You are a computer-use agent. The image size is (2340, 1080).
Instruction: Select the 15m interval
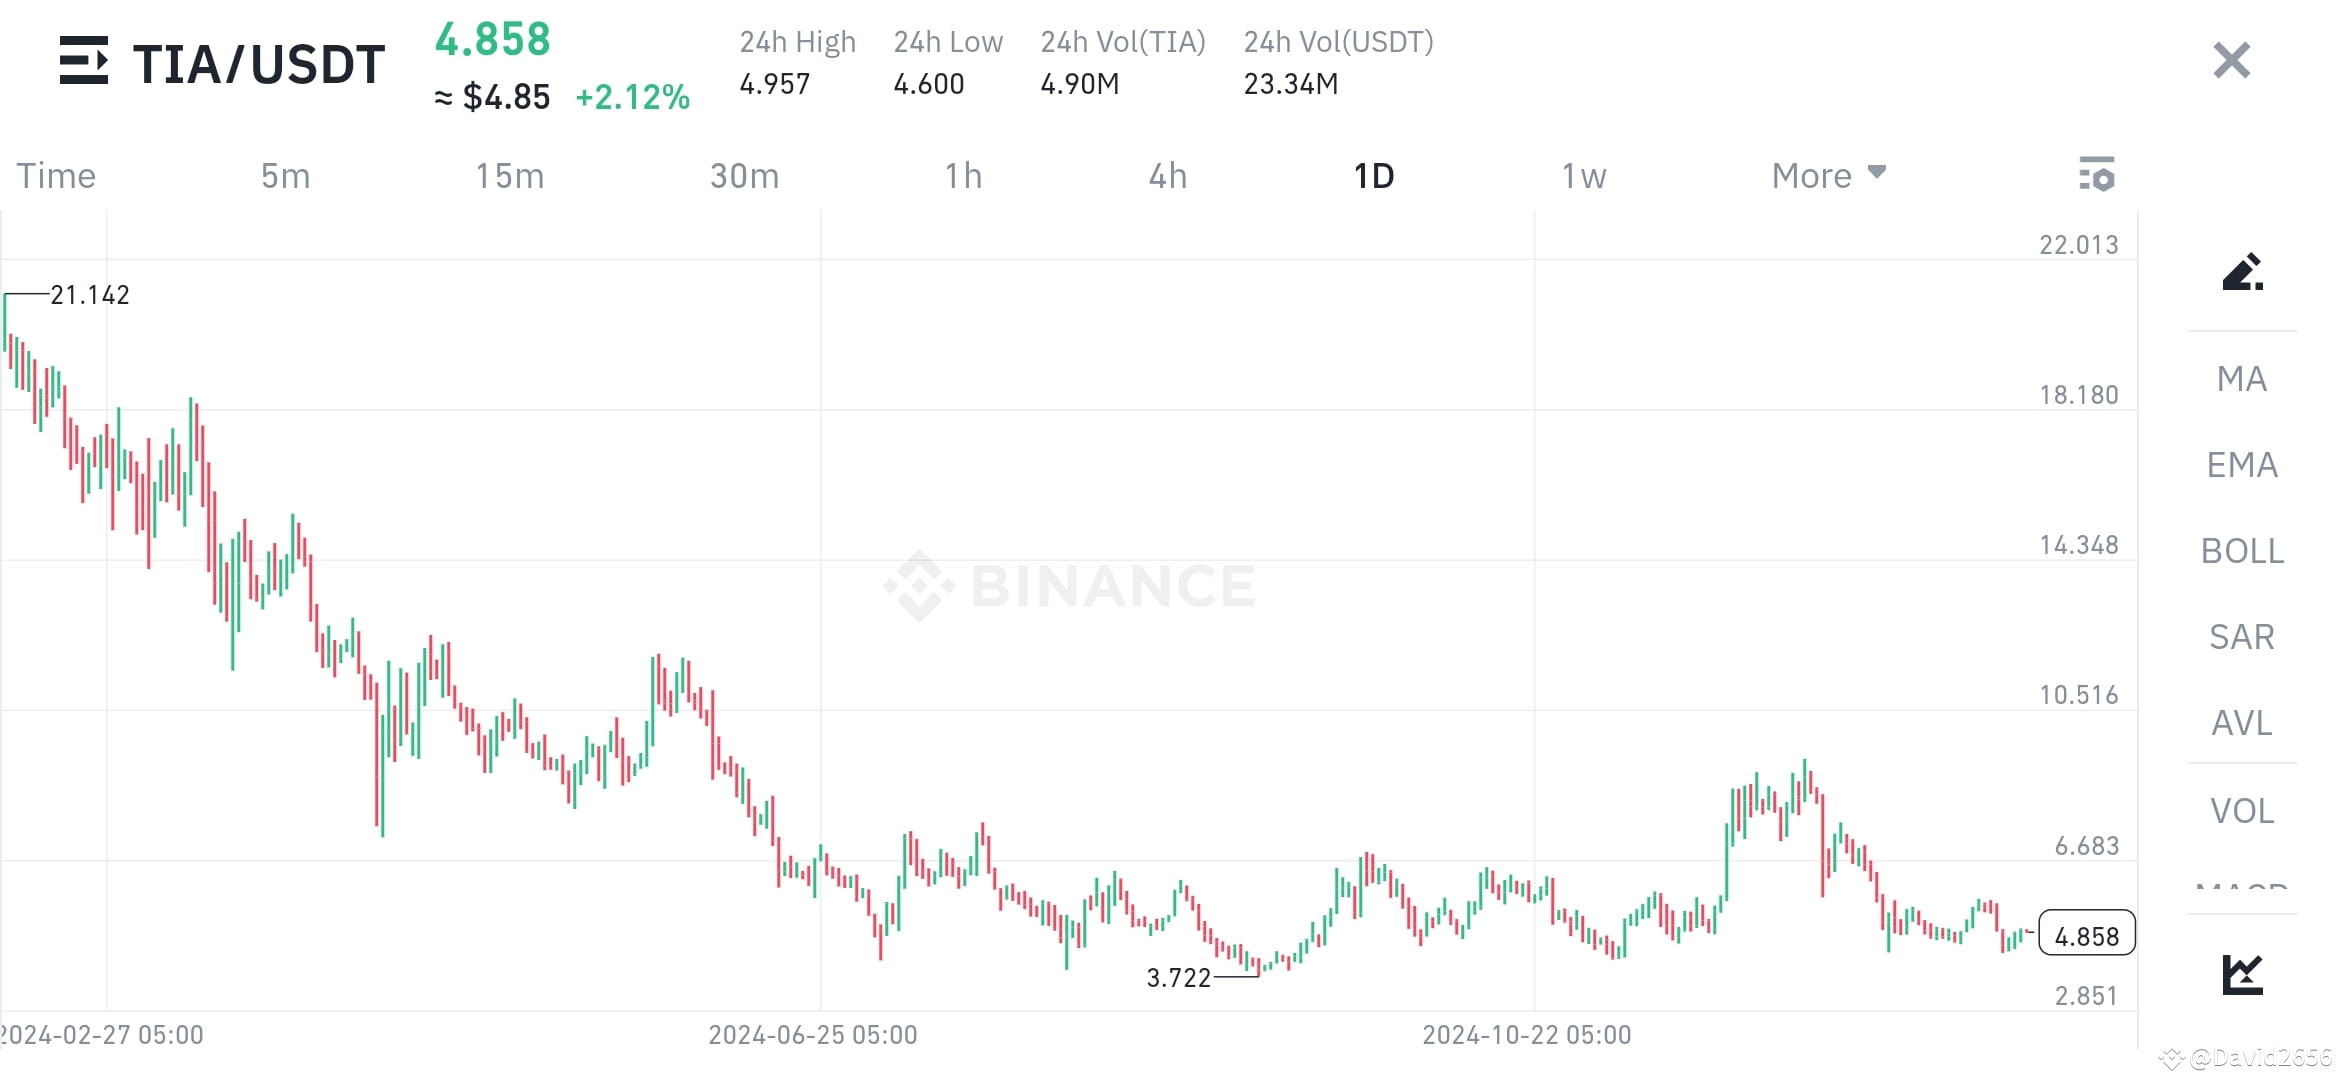(x=509, y=175)
